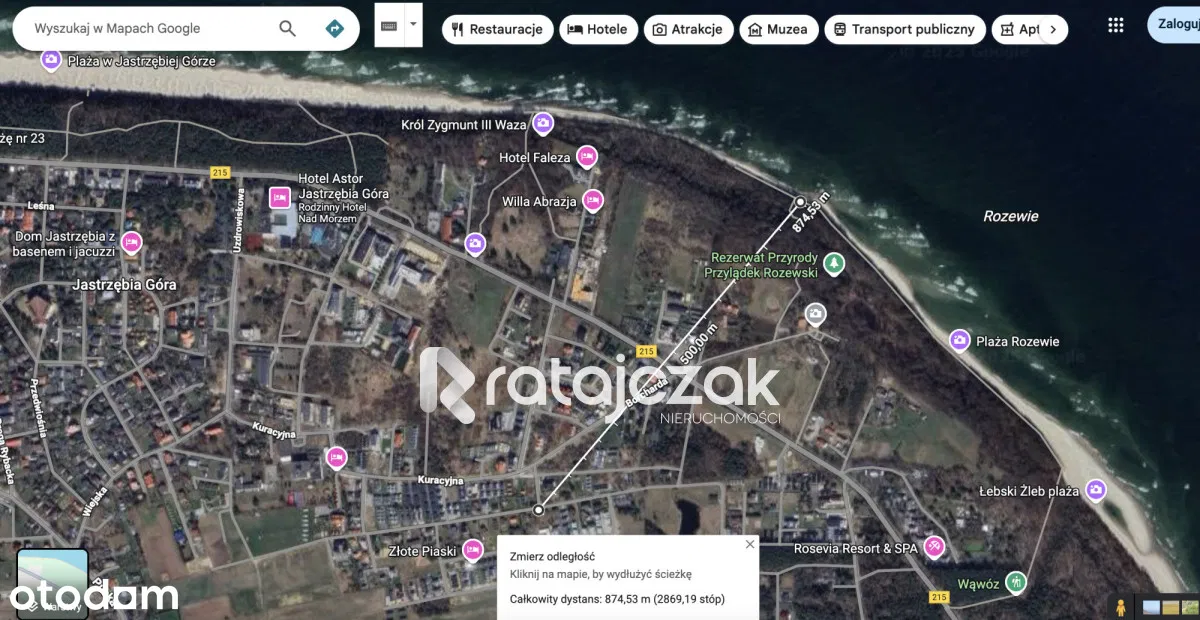Click the Rosevia Resort & SPA pin

pyautogui.click(x=934, y=547)
